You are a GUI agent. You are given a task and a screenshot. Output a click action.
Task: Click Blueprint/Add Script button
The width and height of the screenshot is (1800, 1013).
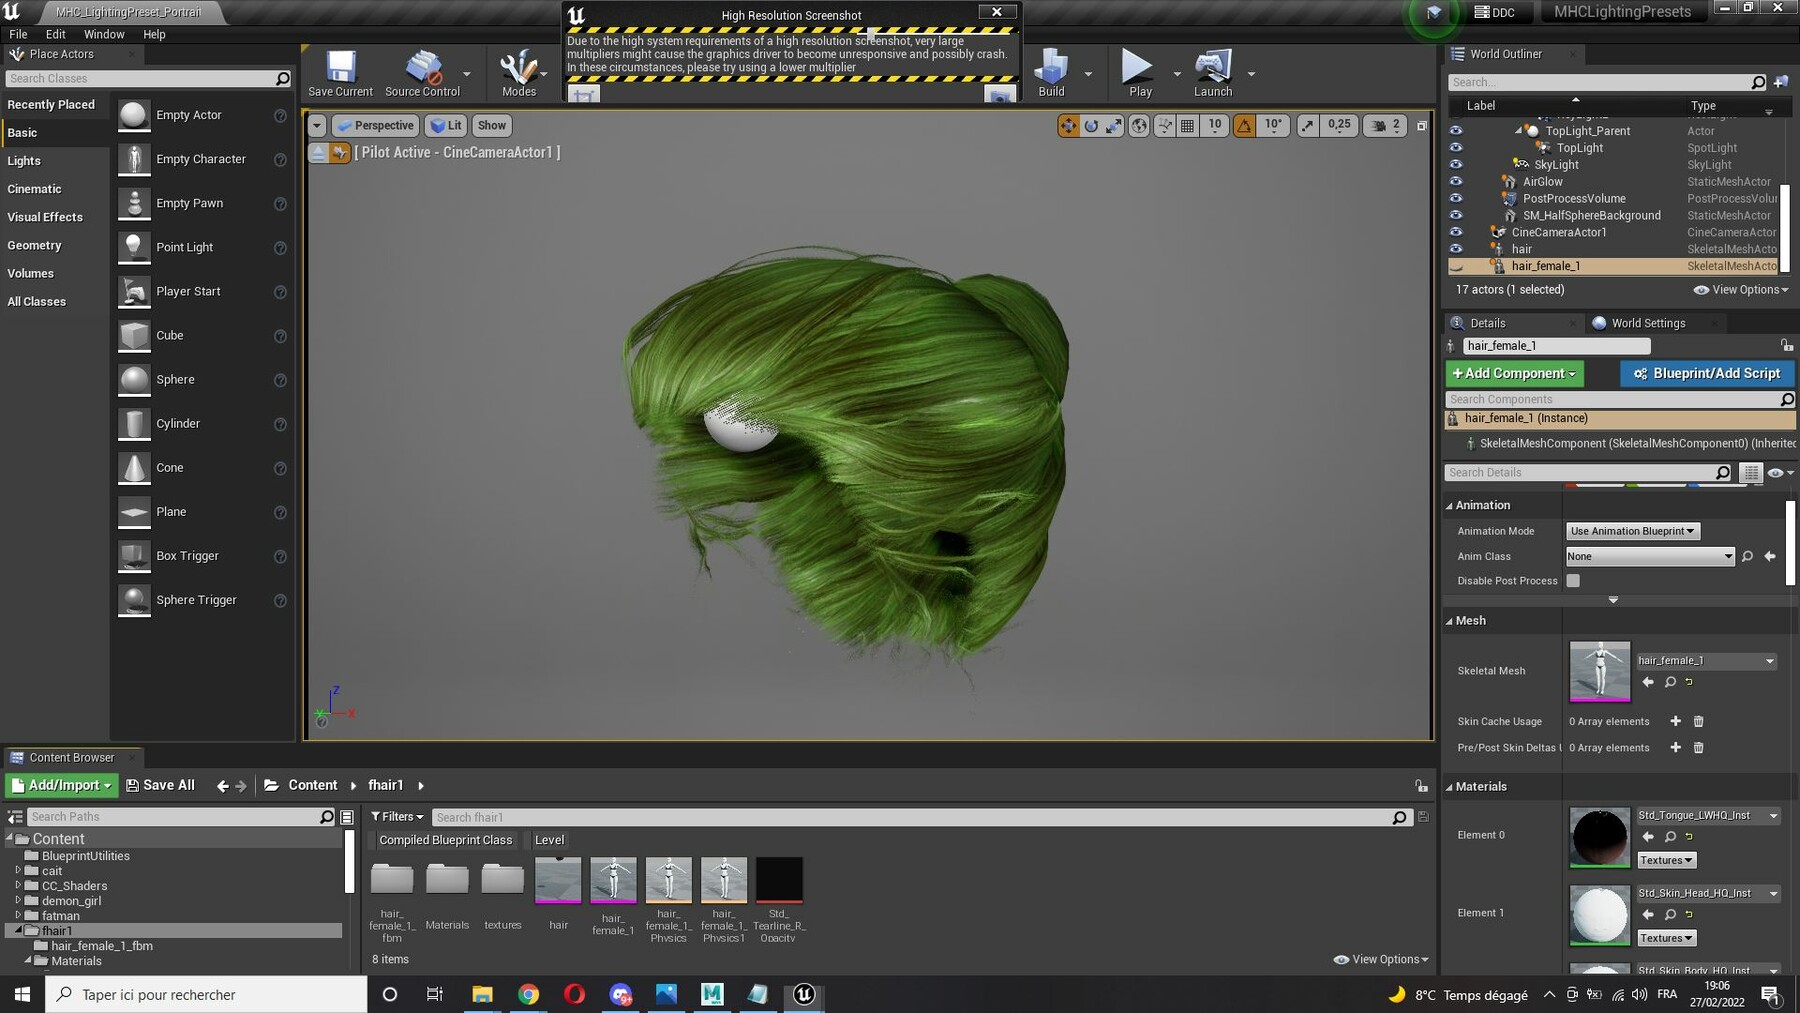1707,373
